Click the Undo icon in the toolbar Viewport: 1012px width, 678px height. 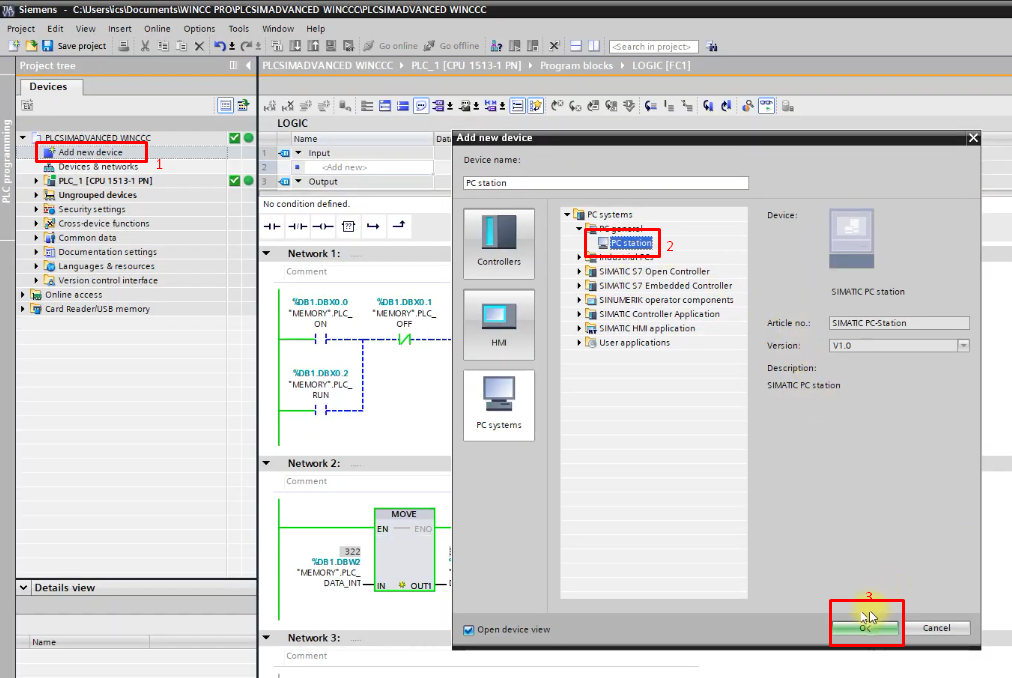tap(220, 46)
